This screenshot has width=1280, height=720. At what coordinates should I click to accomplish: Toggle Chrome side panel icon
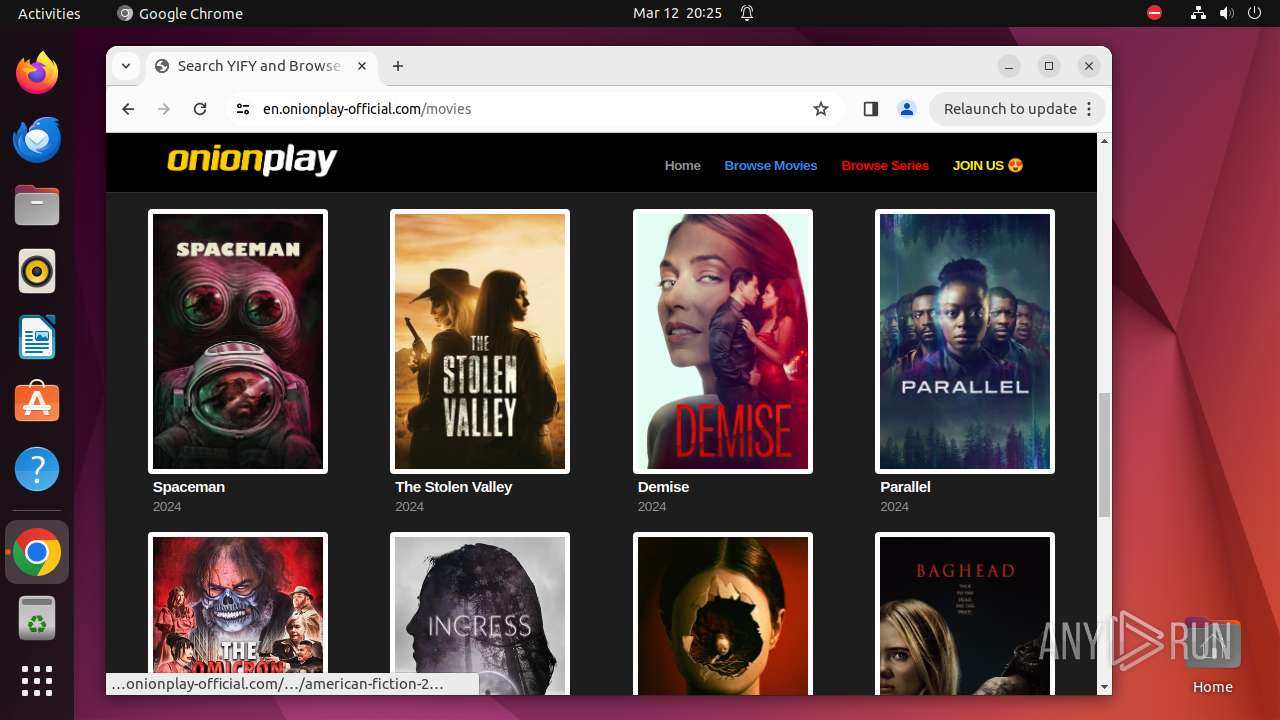pos(870,109)
